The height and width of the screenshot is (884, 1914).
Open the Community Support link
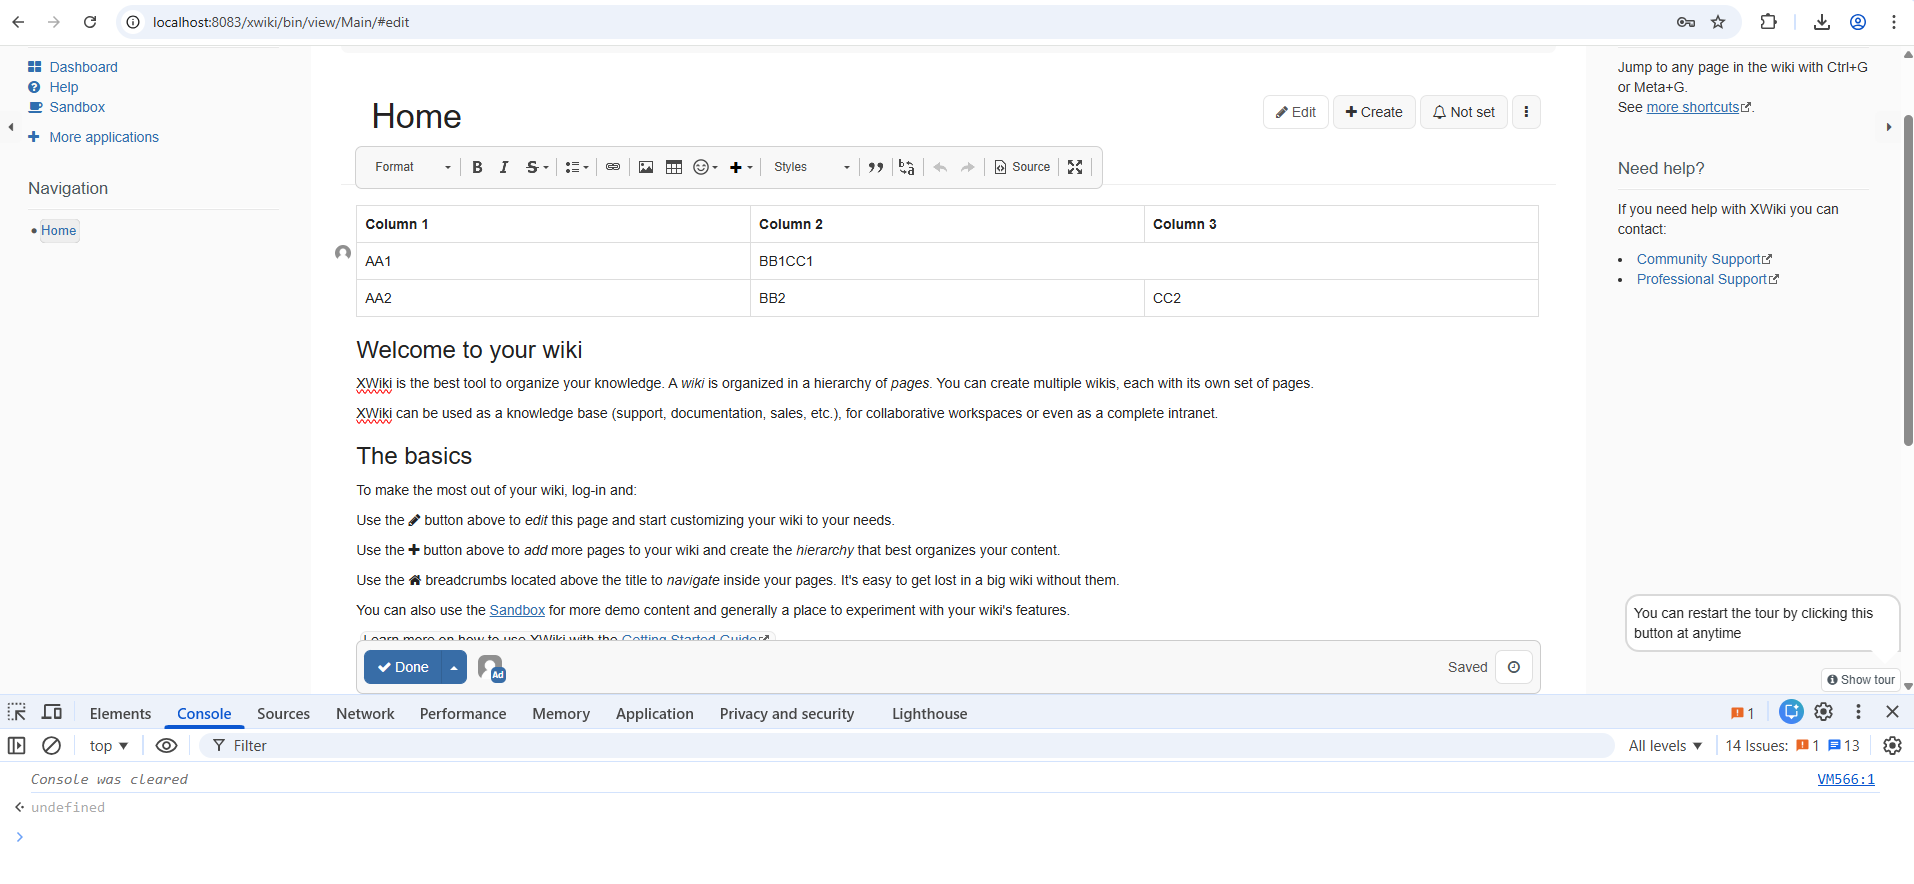click(1698, 259)
